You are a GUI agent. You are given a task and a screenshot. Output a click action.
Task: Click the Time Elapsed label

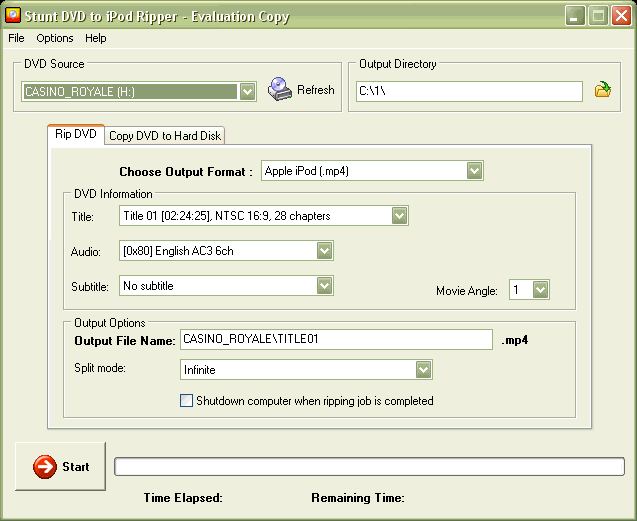(x=183, y=498)
